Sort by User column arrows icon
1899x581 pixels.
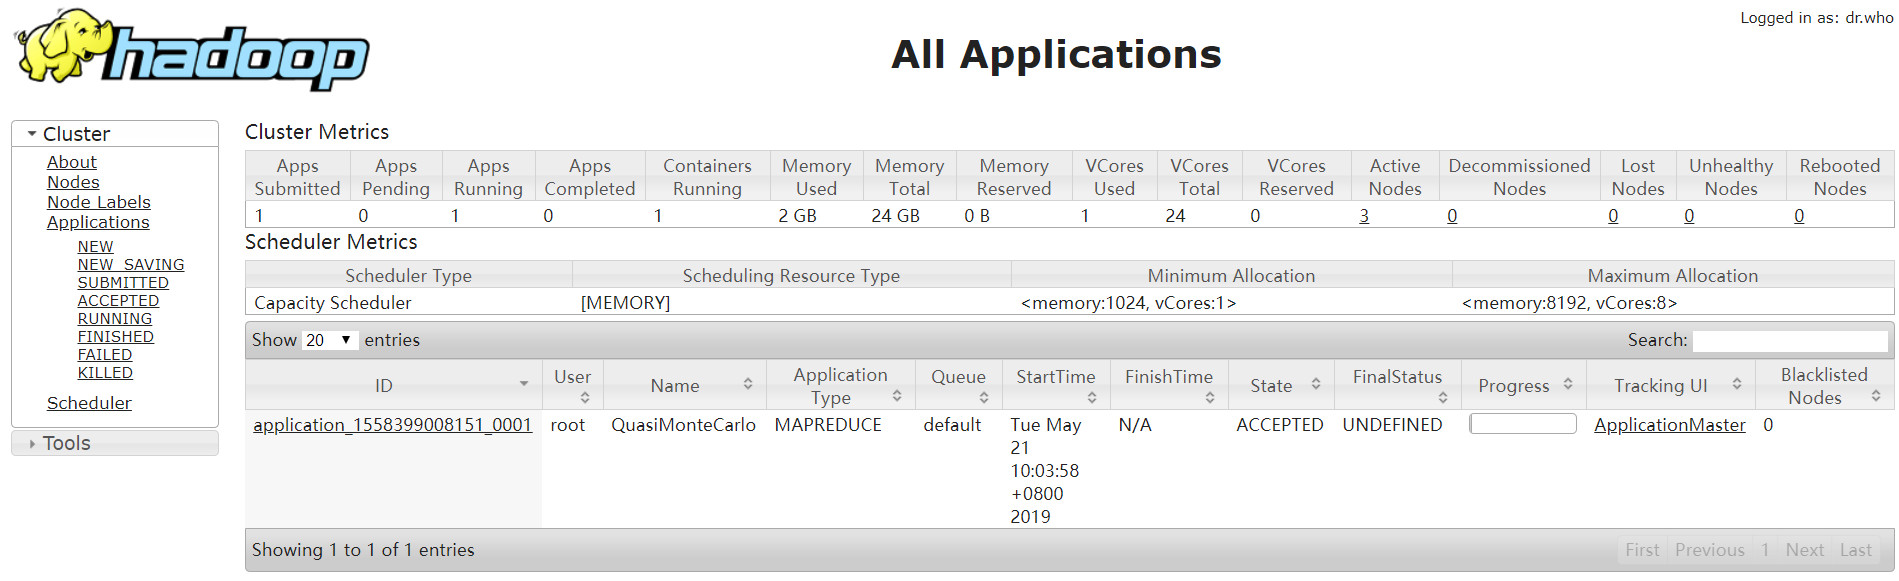[x=585, y=397]
